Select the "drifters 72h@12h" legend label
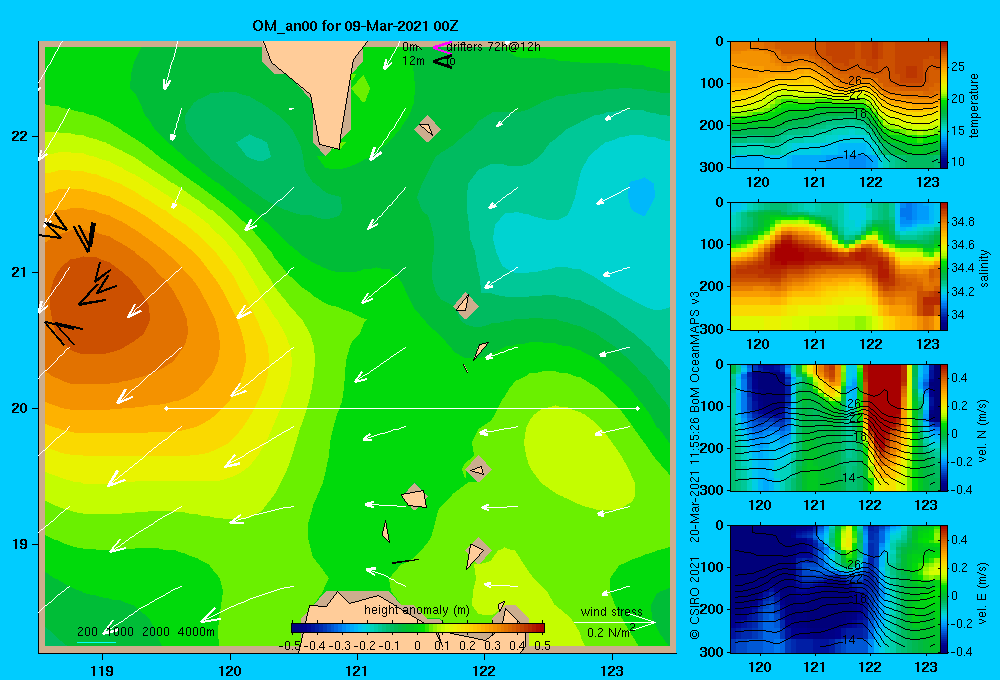 point(494,47)
